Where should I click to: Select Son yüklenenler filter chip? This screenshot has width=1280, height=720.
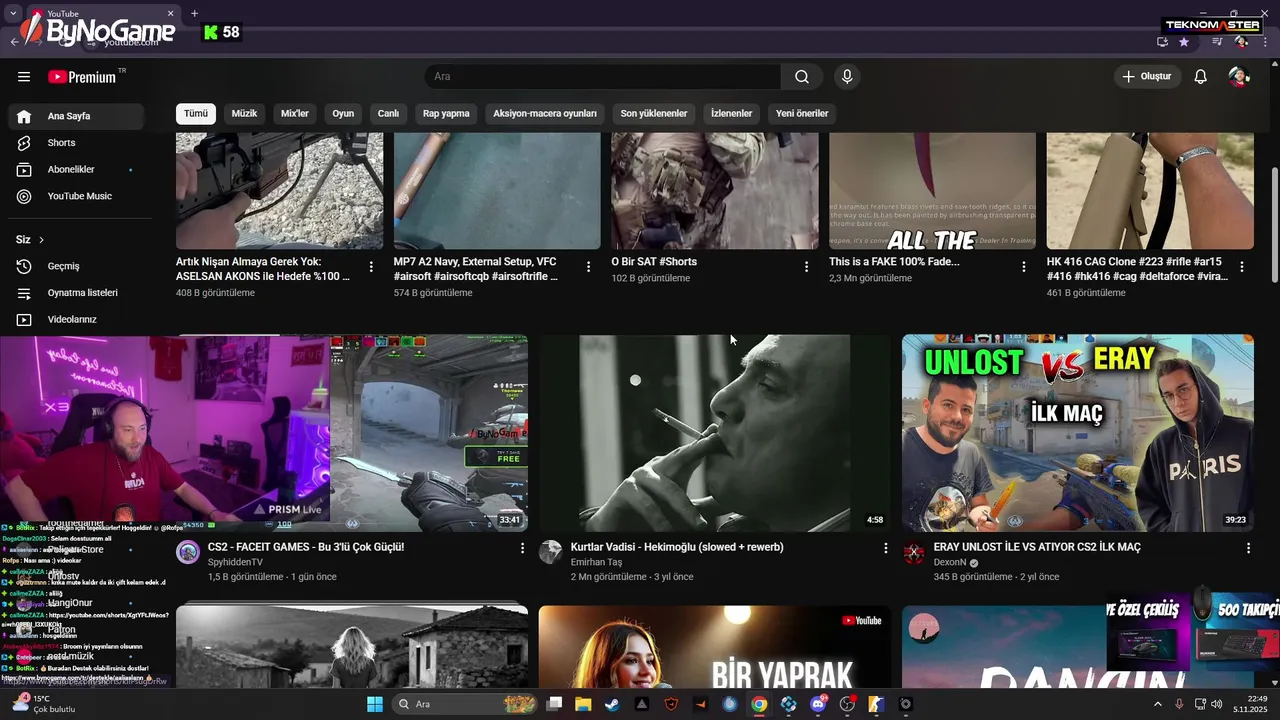coord(654,114)
